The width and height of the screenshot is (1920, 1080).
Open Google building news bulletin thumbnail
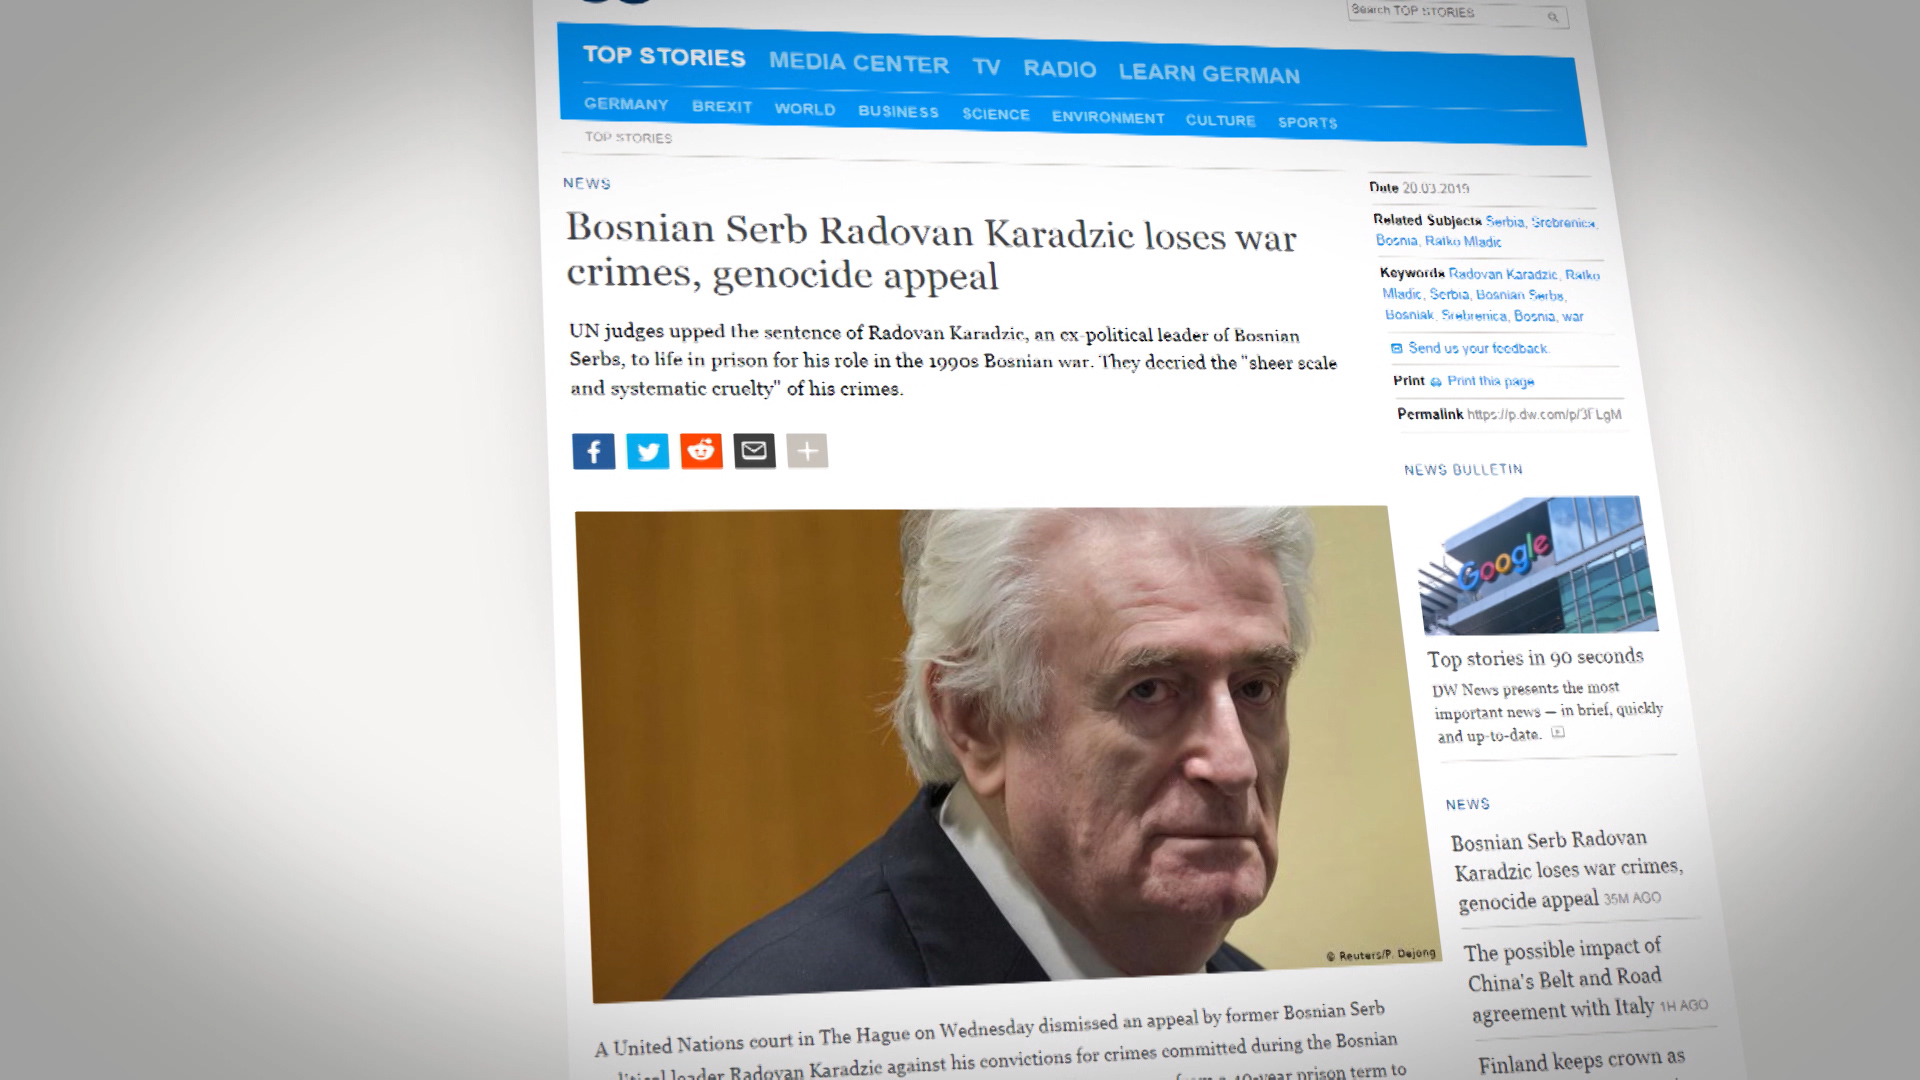pos(1537,565)
